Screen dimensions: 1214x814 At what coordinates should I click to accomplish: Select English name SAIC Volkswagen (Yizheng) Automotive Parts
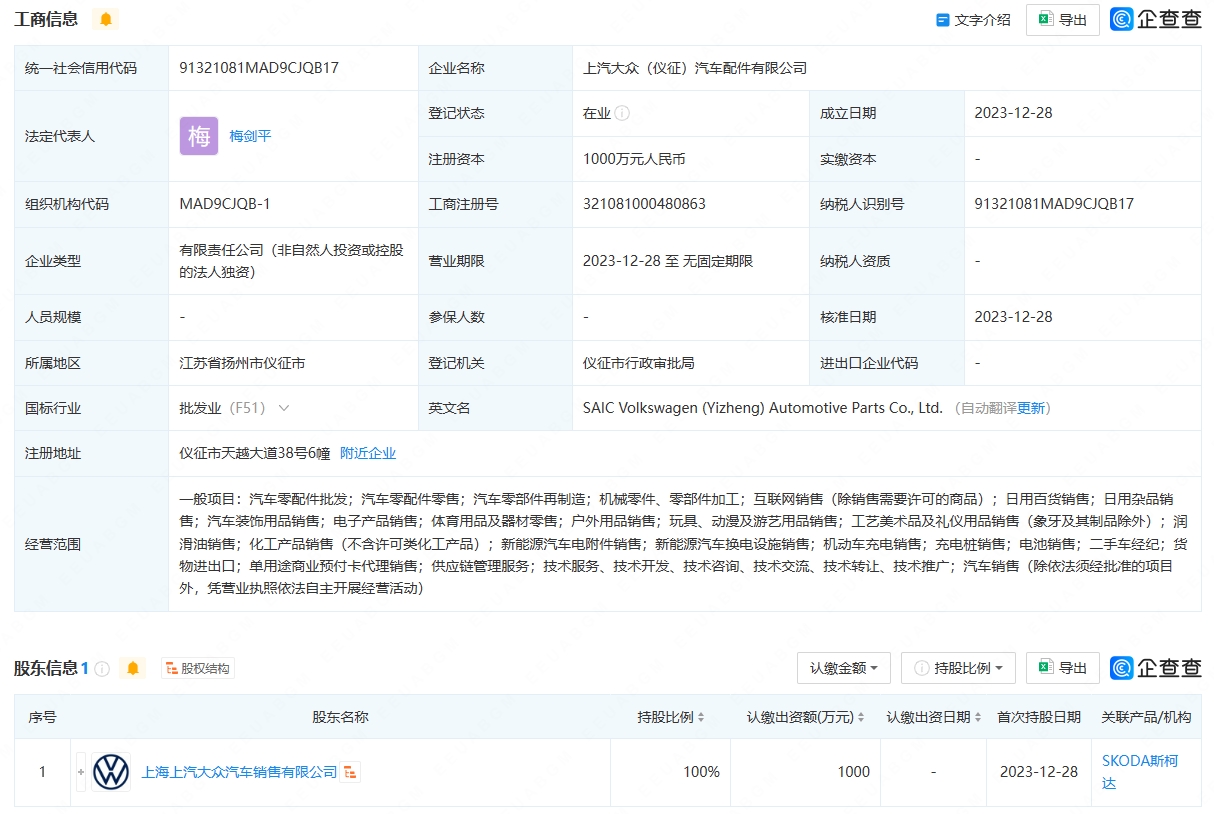coord(763,408)
